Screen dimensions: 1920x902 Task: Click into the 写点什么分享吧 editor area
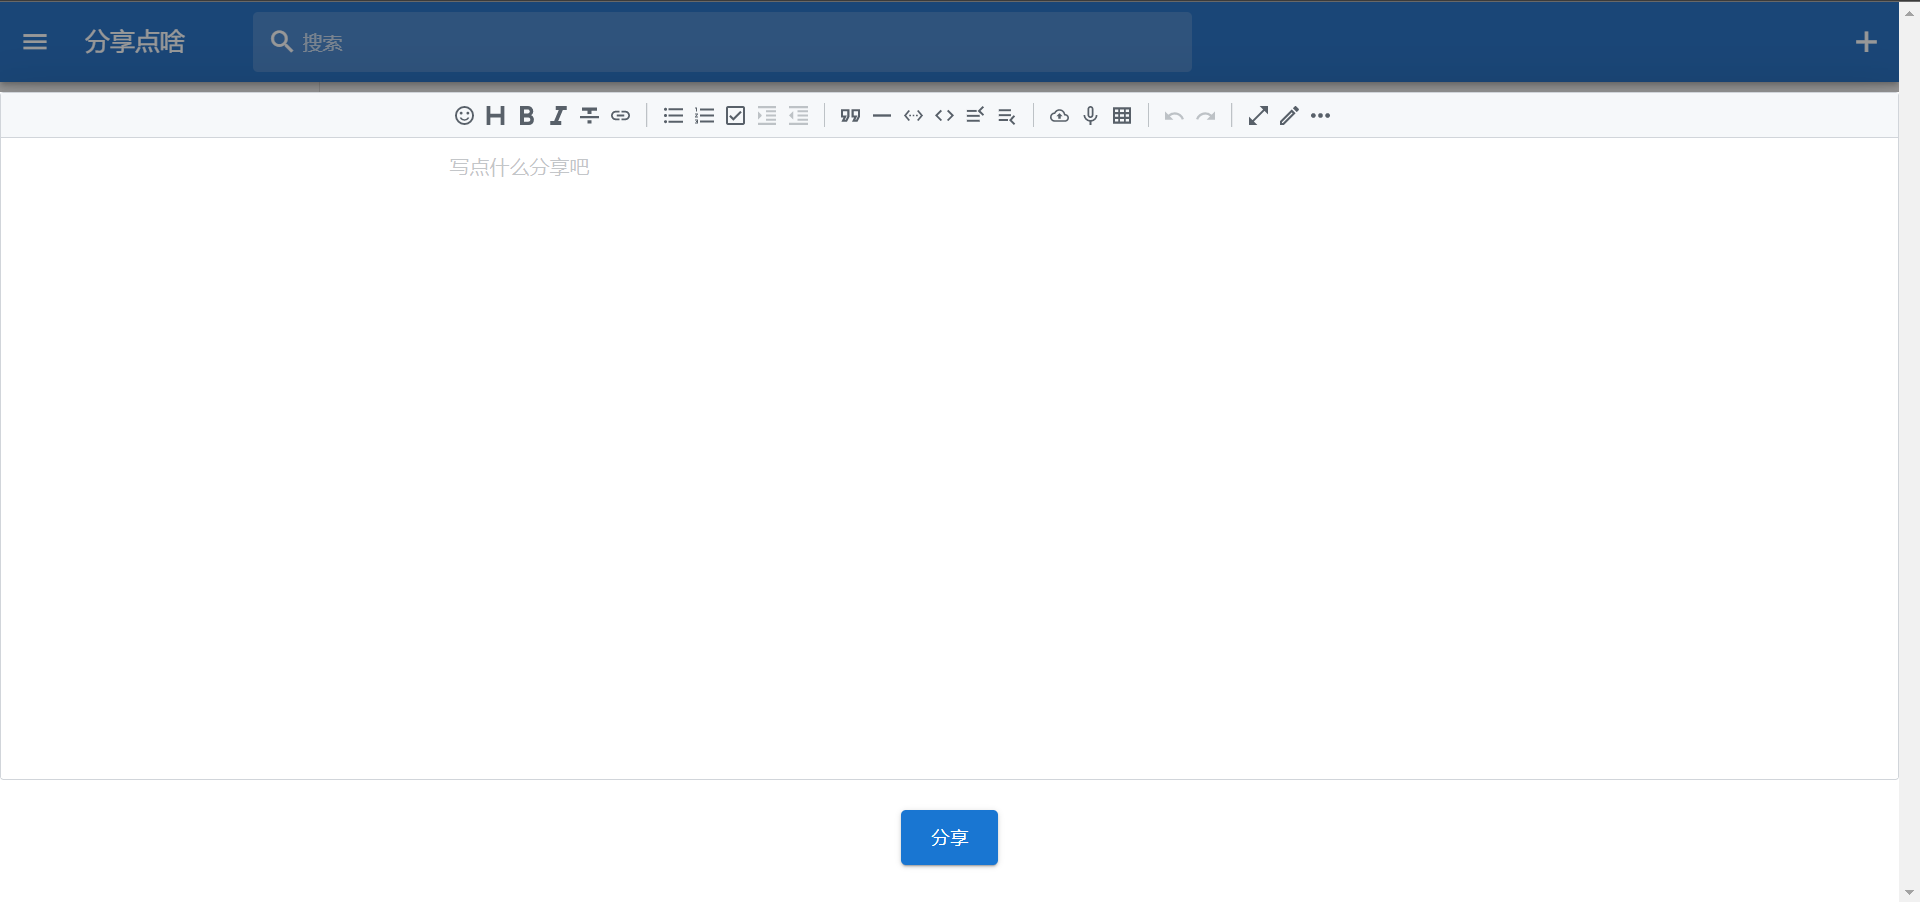click(x=949, y=458)
